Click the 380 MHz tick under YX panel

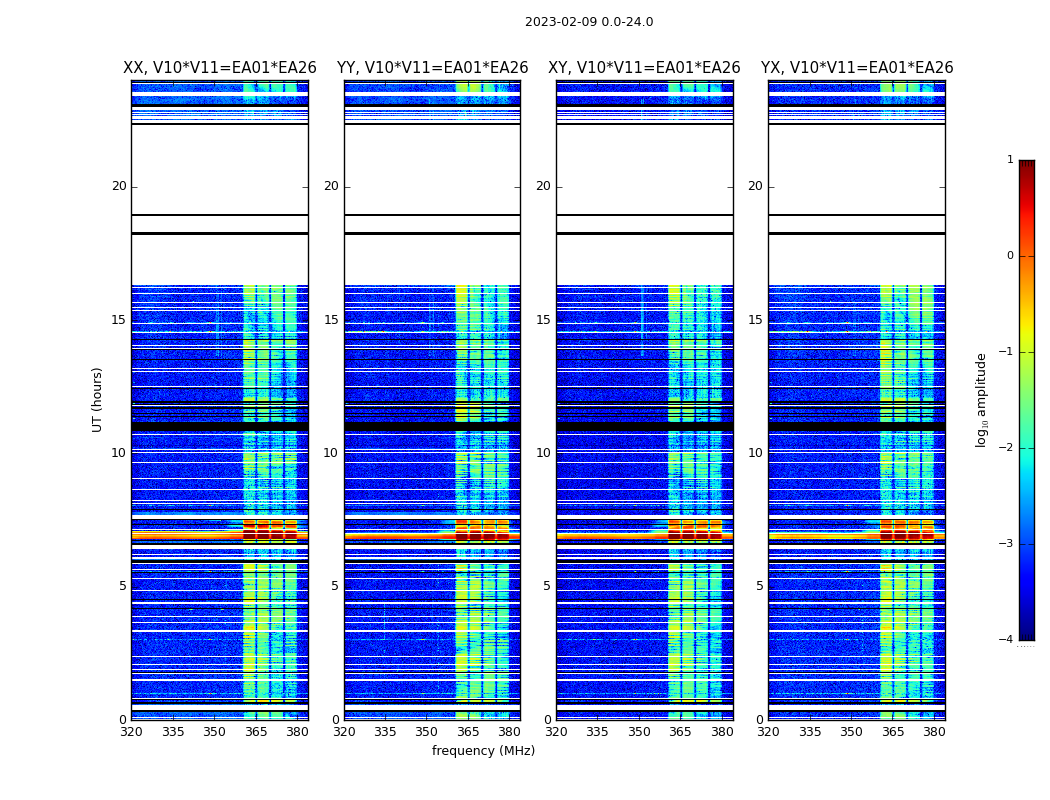(x=934, y=732)
